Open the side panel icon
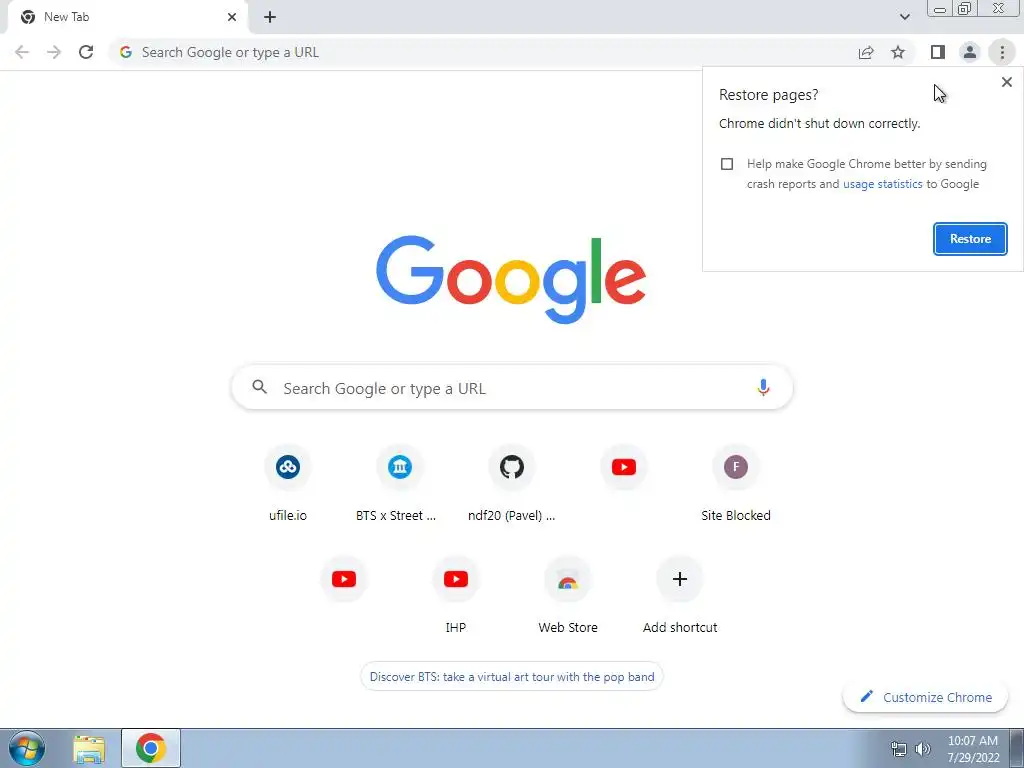Screen dimensions: 1024x768 point(938,52)
